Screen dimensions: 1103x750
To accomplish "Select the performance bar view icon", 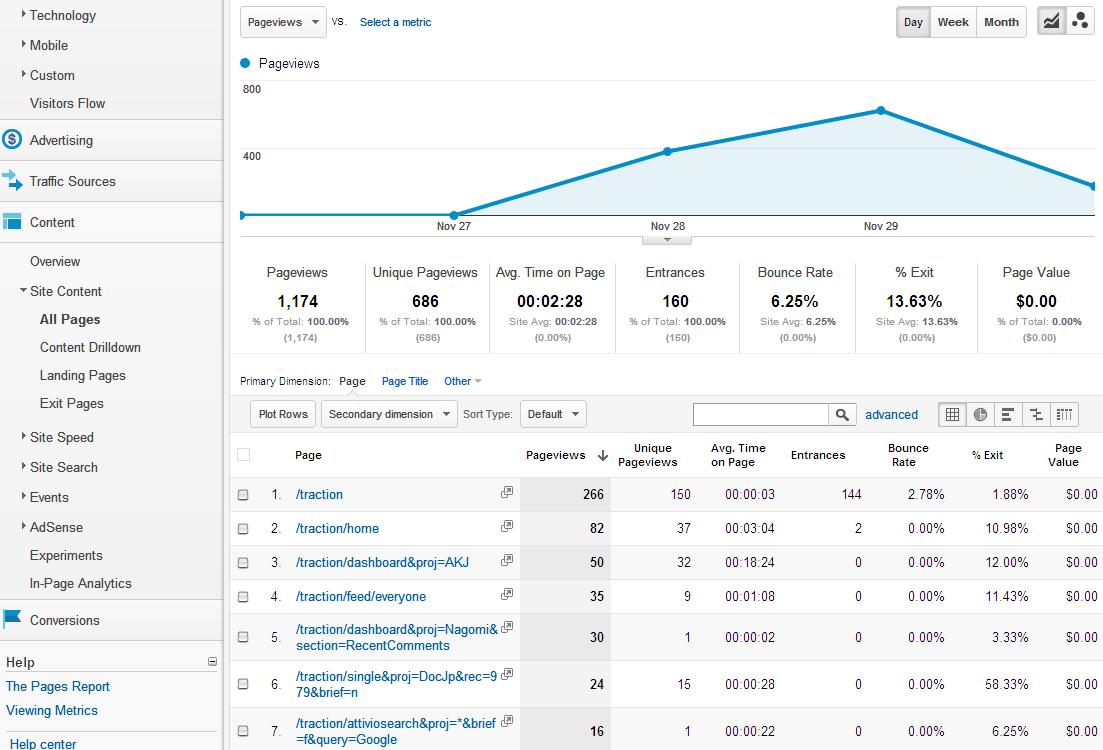I will (1007, 414).
